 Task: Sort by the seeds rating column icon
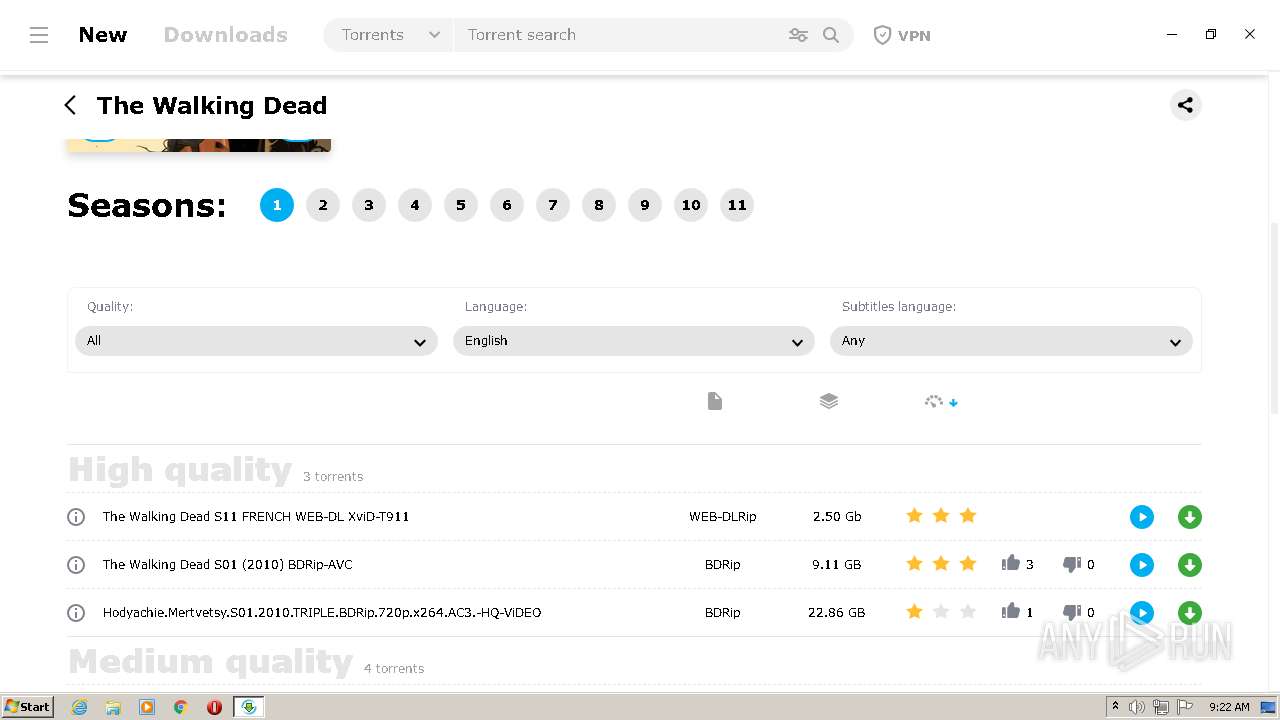pyautogui.click(x=941, y=402)
